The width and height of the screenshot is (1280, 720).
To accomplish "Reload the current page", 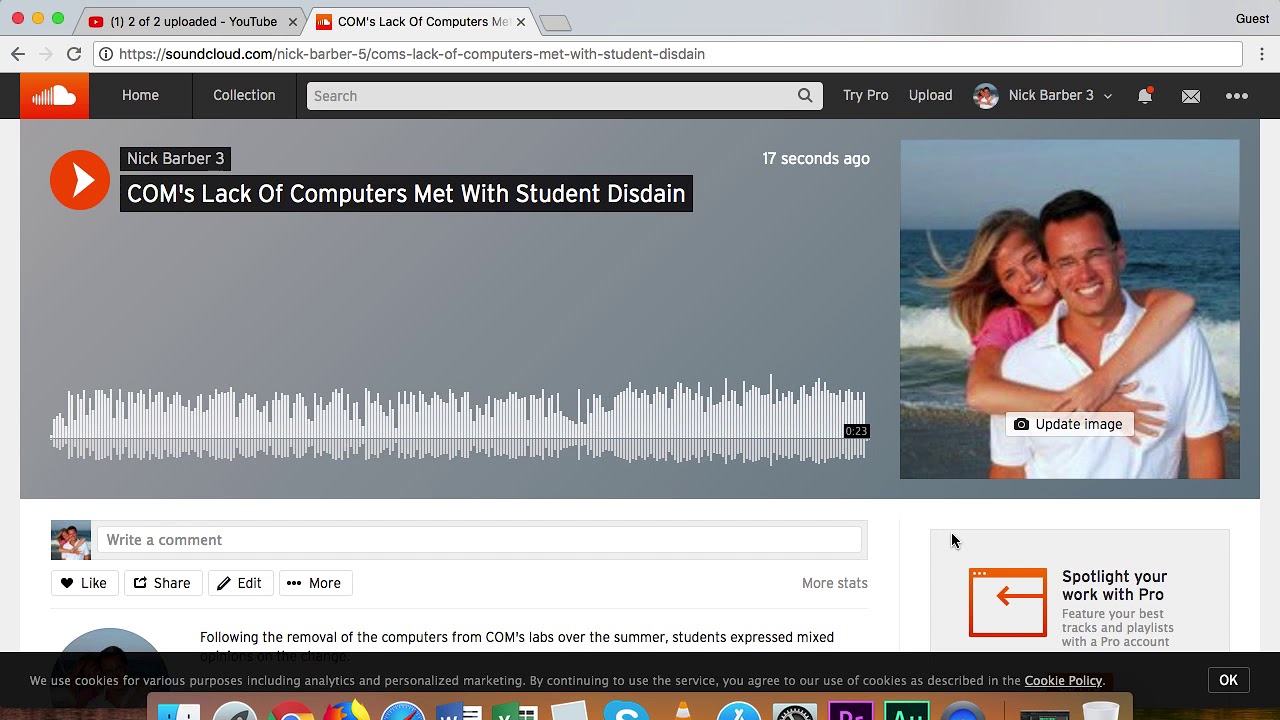I will click(74, 54).
